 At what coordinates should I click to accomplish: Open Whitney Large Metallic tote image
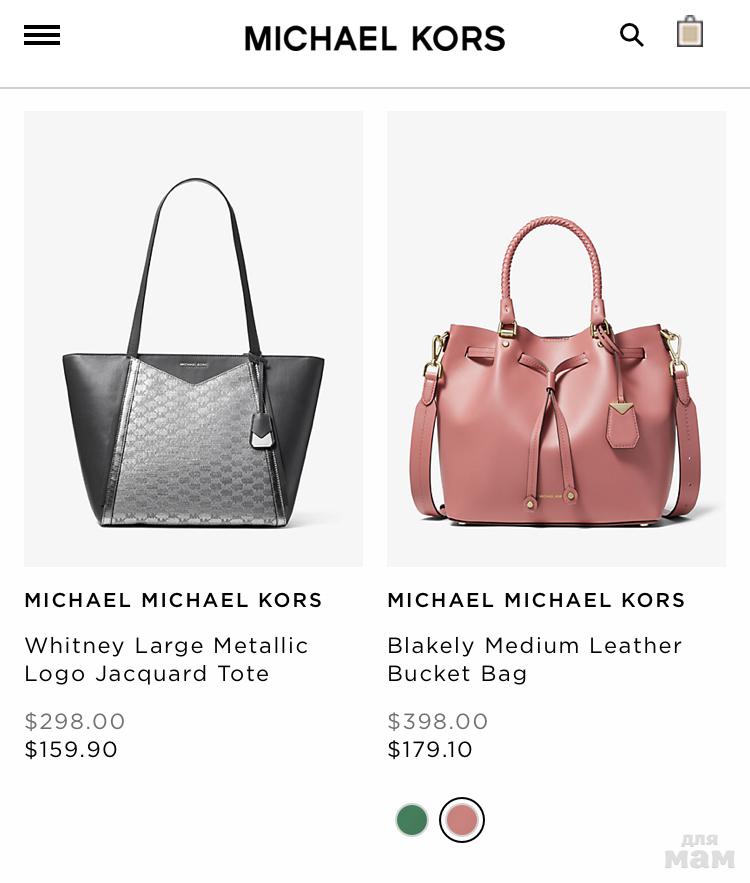click(193, 338)
